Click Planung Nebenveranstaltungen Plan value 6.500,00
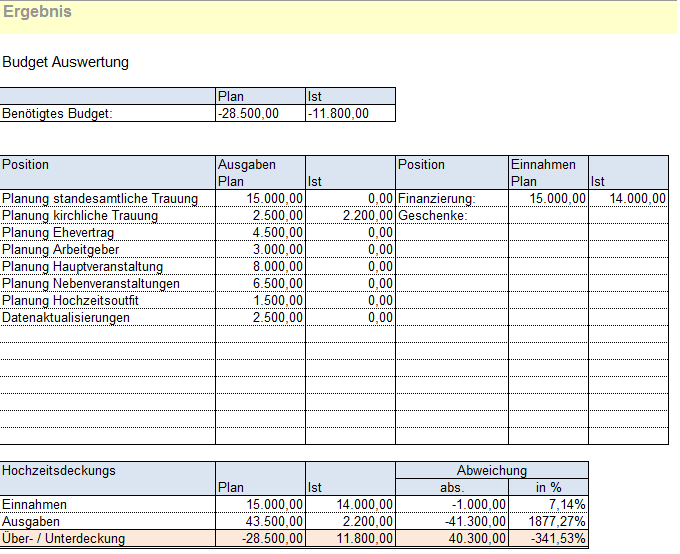 tap(260, 284)
